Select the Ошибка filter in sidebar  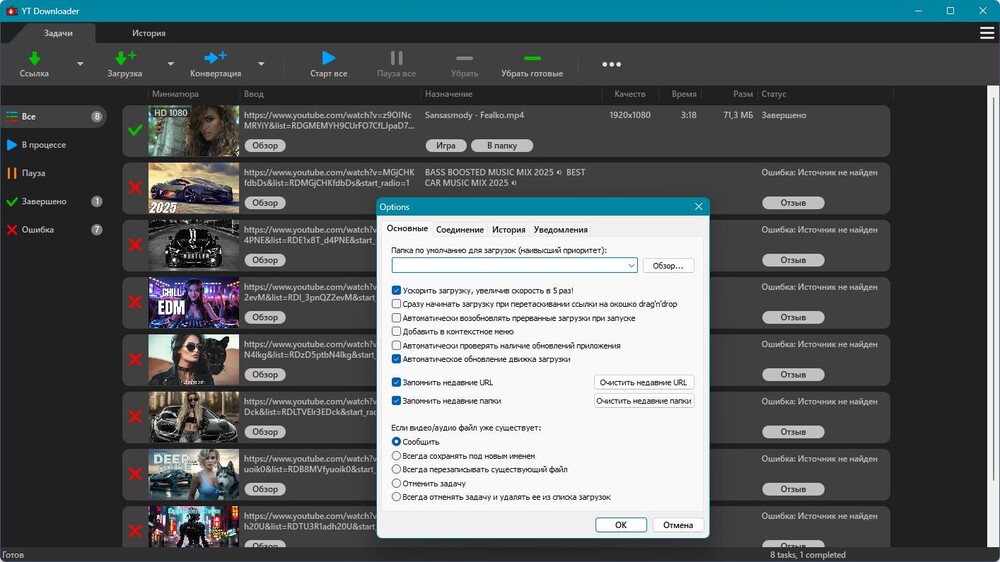click(38, 230)
